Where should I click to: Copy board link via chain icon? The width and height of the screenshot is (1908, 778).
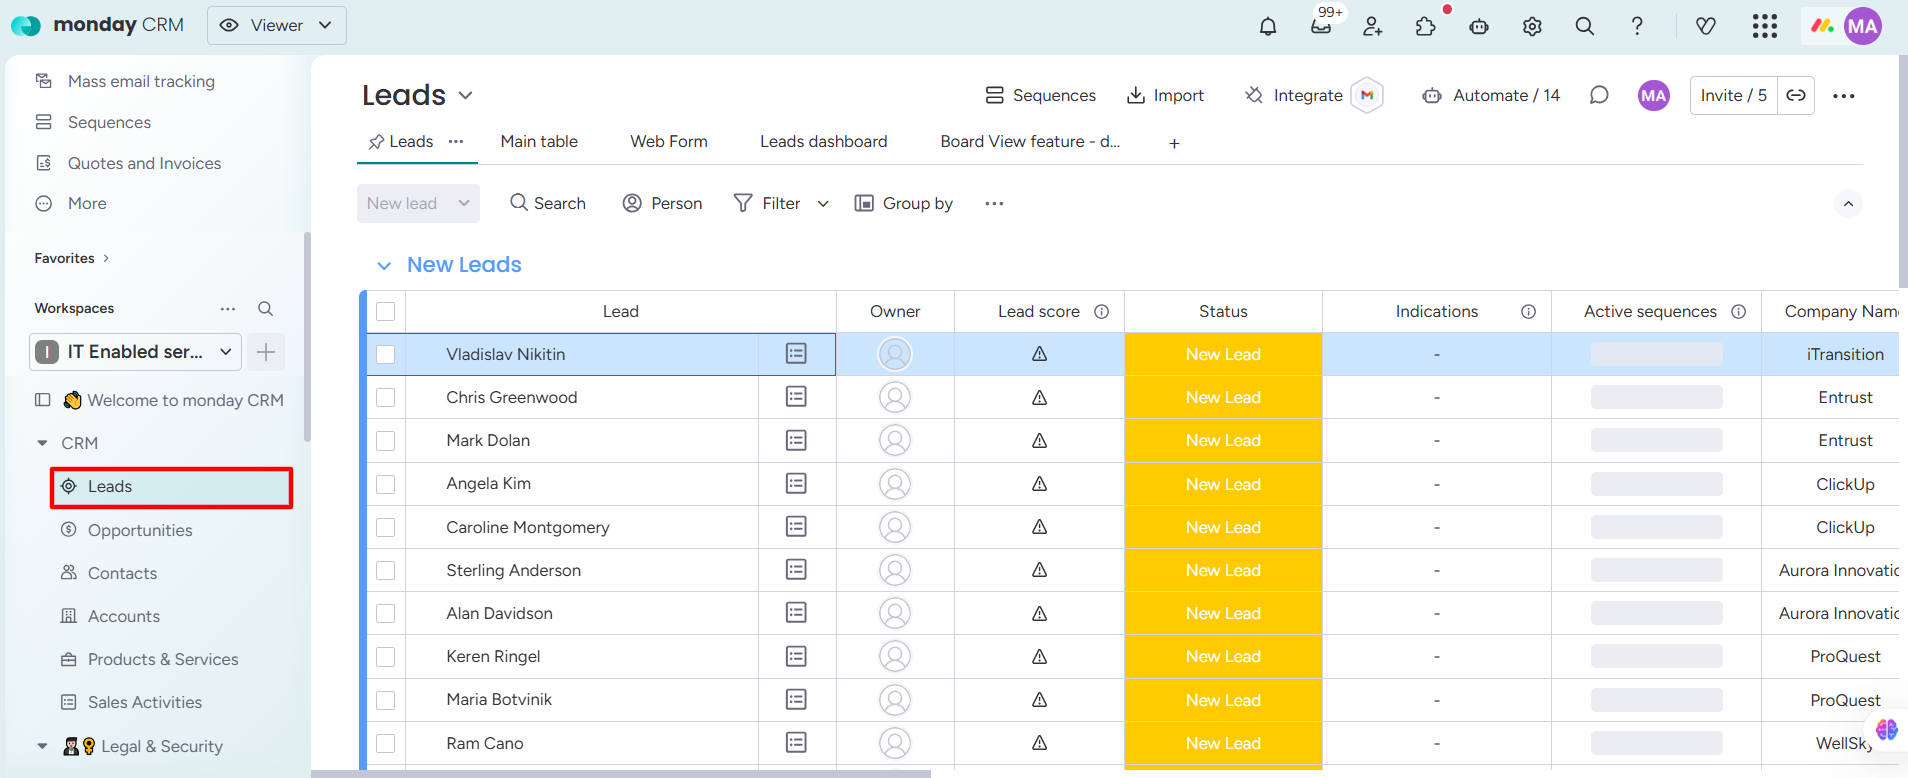pos(1796,95)
